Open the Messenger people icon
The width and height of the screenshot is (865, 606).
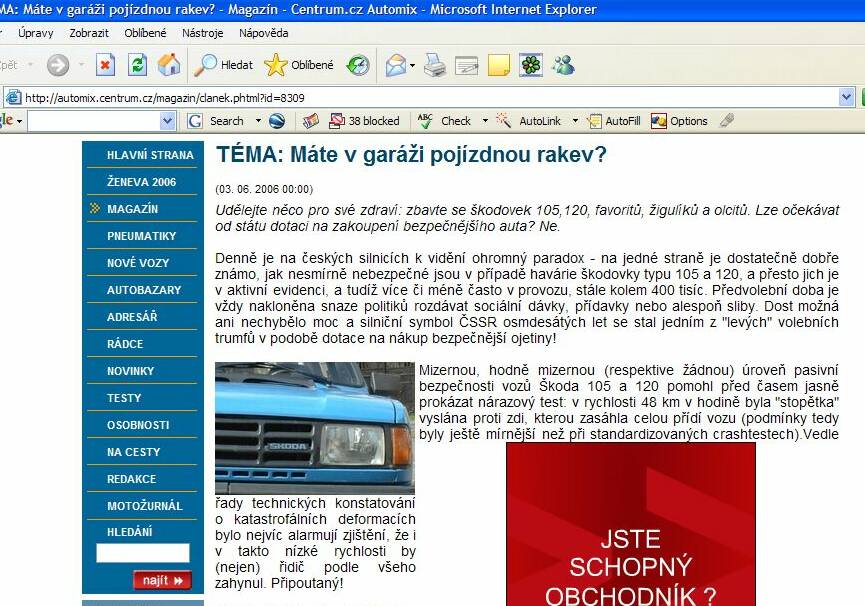[x=563, y=65]
